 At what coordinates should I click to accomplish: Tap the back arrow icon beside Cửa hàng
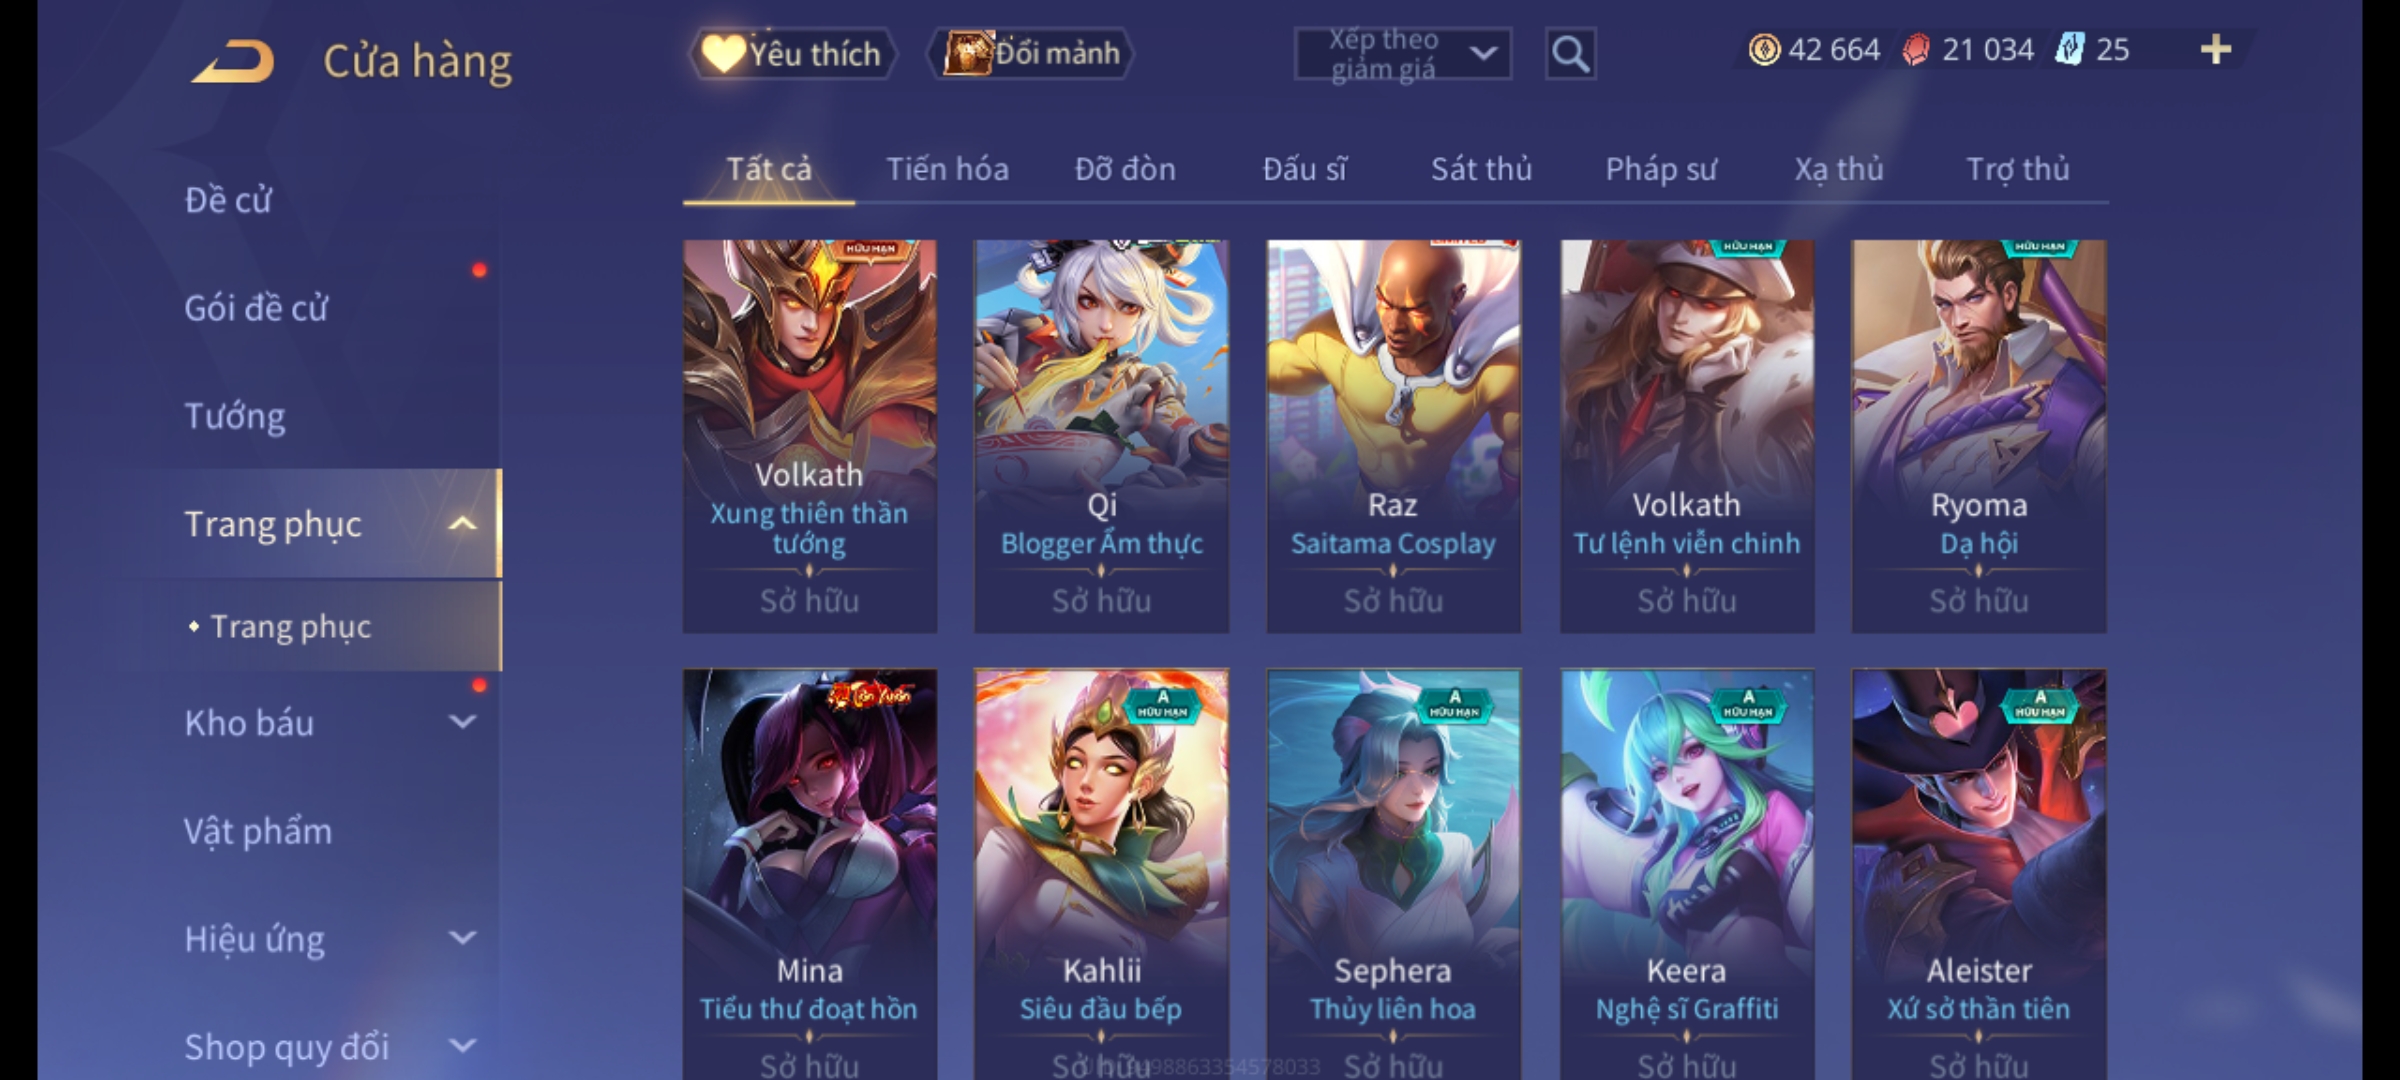pyautogui.click(x=233, y=61)
